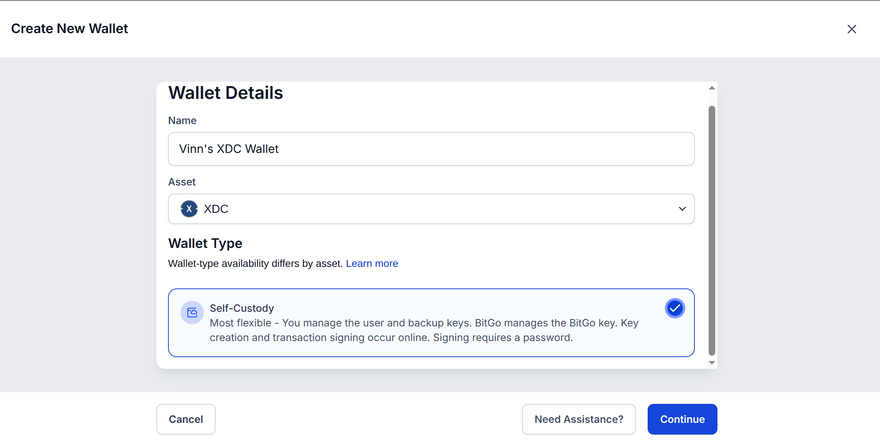Click the scrollbar up arrow

712,89
